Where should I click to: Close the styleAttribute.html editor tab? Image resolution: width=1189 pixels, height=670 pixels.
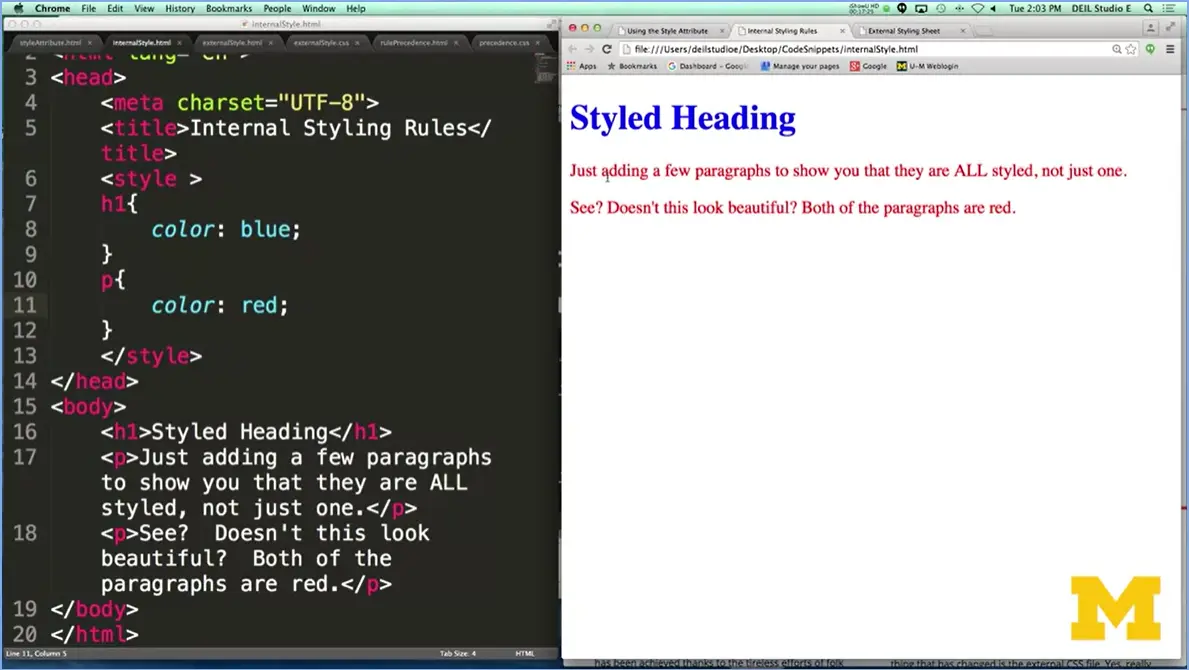90,43
